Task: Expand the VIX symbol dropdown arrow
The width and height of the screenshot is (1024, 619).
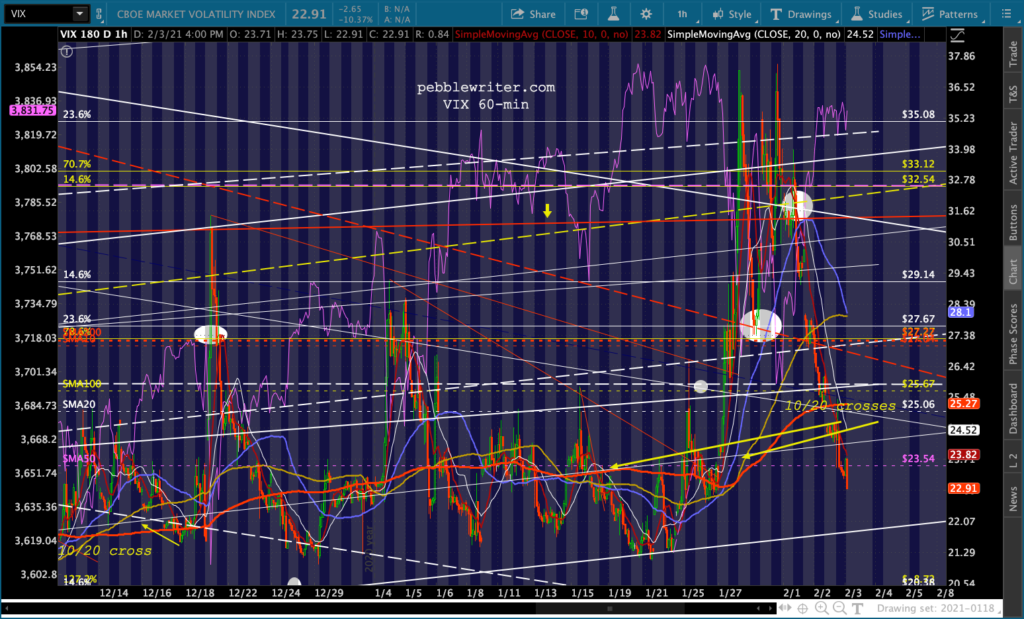Action: pyautogui.click(x=80, y=13)
